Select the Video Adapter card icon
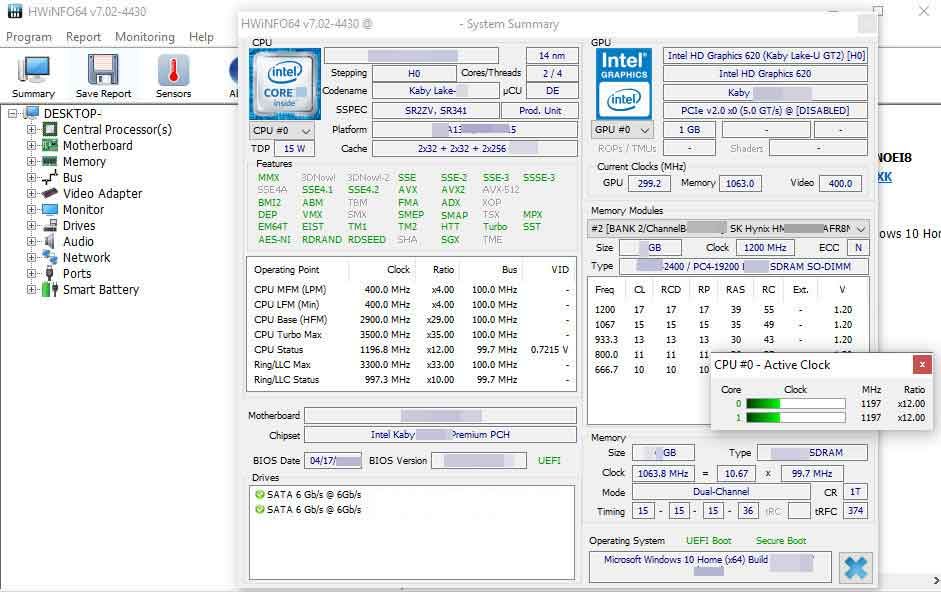Image resolution: width=941 pixels, height=592 pixels. [x=50, y=193]
